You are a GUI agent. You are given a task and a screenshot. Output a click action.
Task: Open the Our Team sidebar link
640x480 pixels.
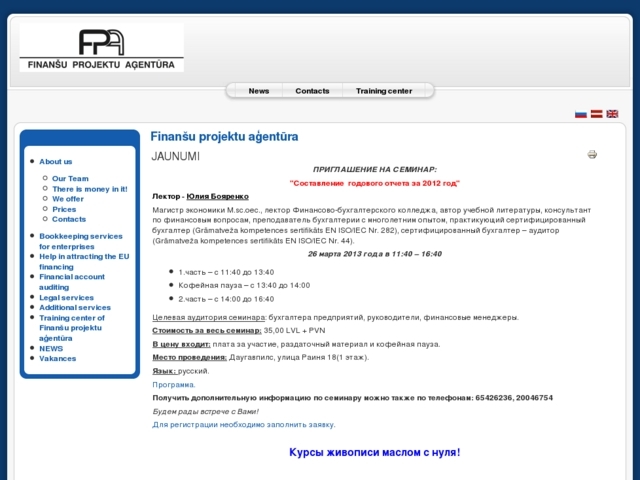pyautogui.click(x=70, y=178)
